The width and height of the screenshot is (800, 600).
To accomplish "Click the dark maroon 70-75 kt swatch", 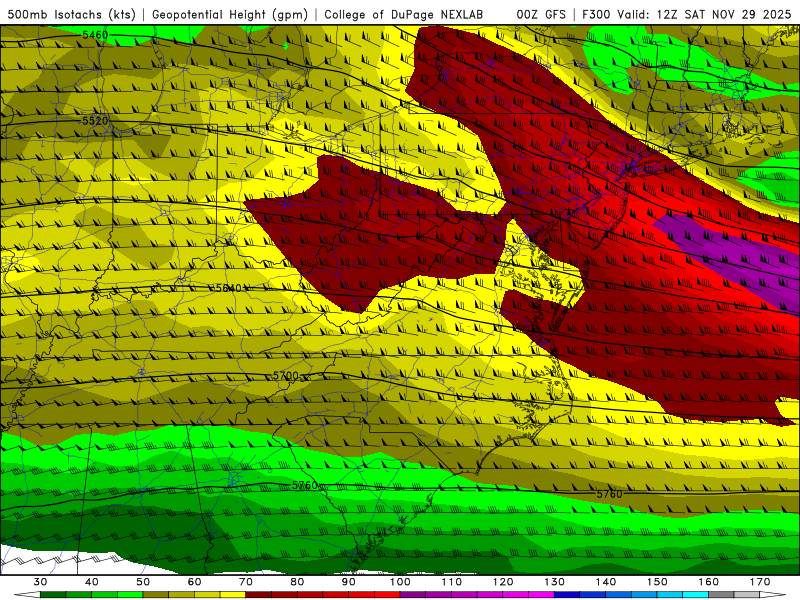I will click(x=259, y=595).
